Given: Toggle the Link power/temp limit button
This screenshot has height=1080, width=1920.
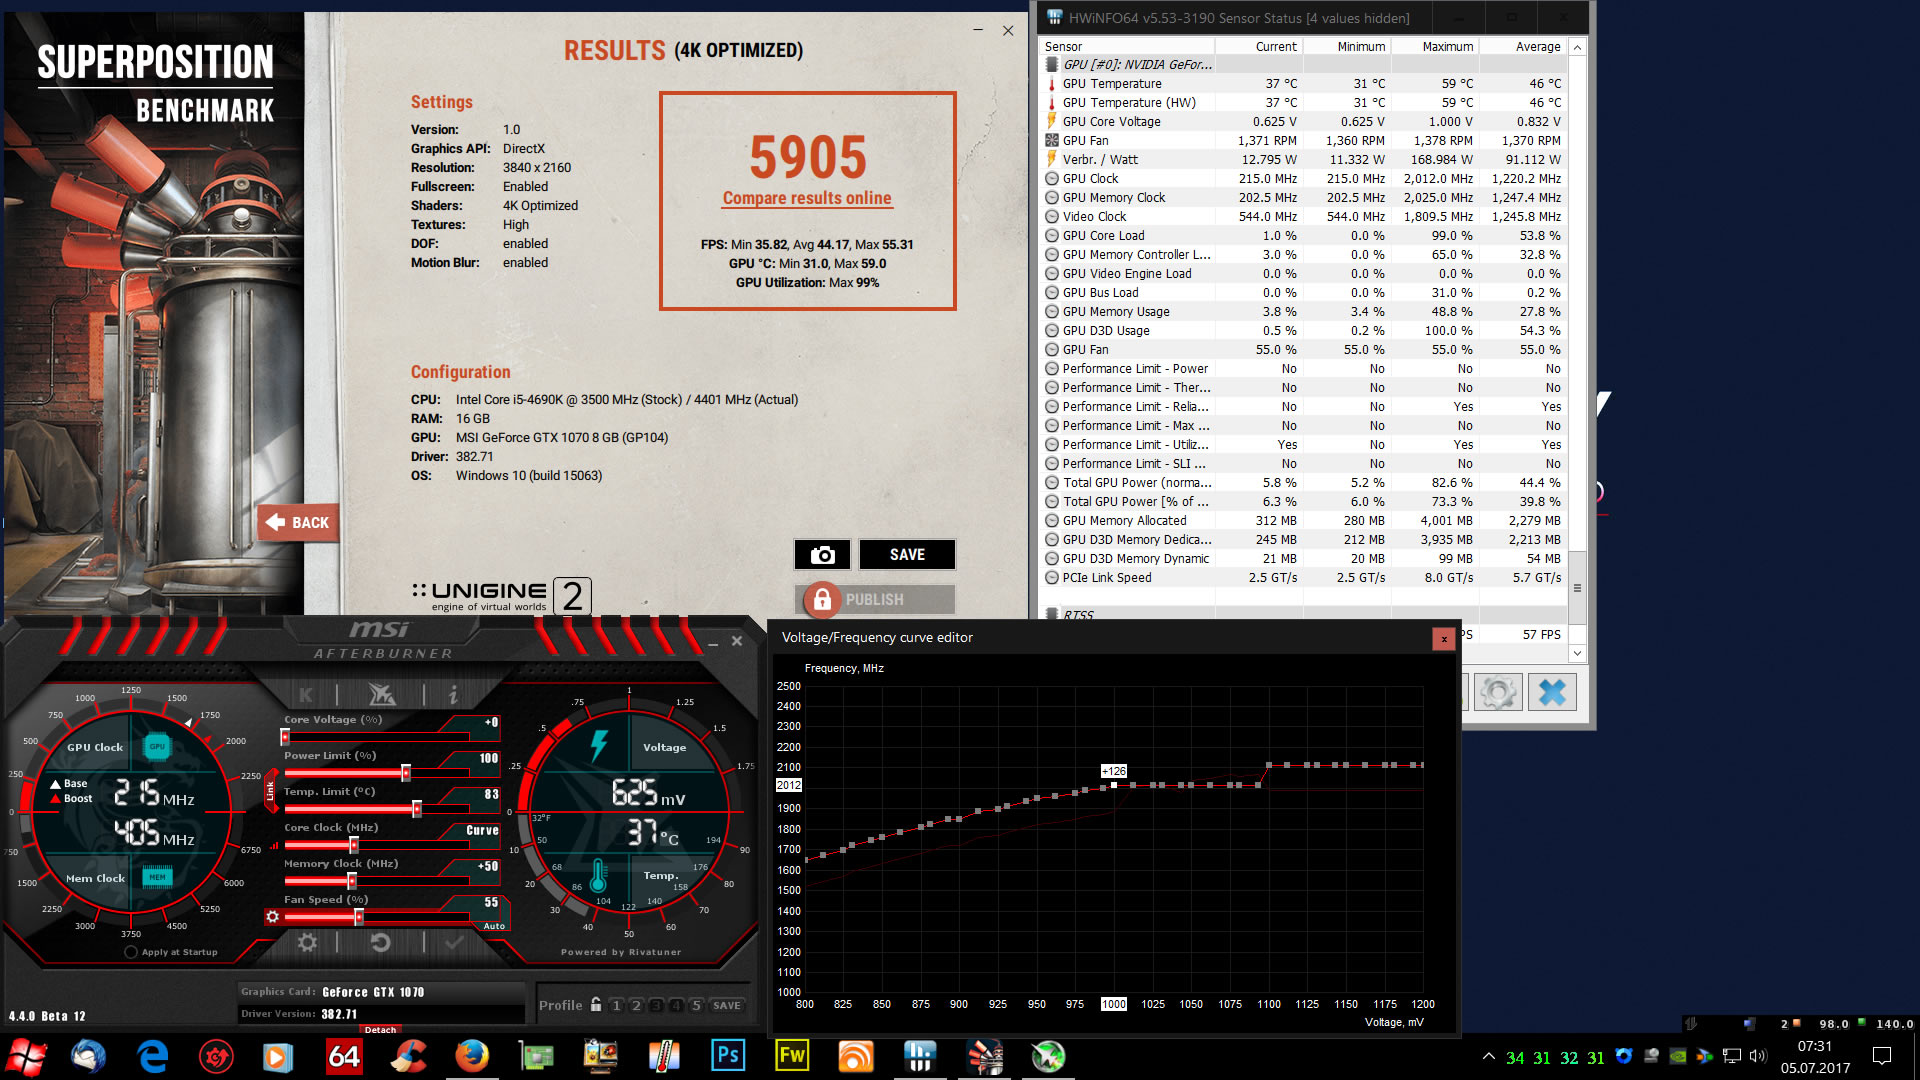Looking at the screenshot, I should click(270, 791).
